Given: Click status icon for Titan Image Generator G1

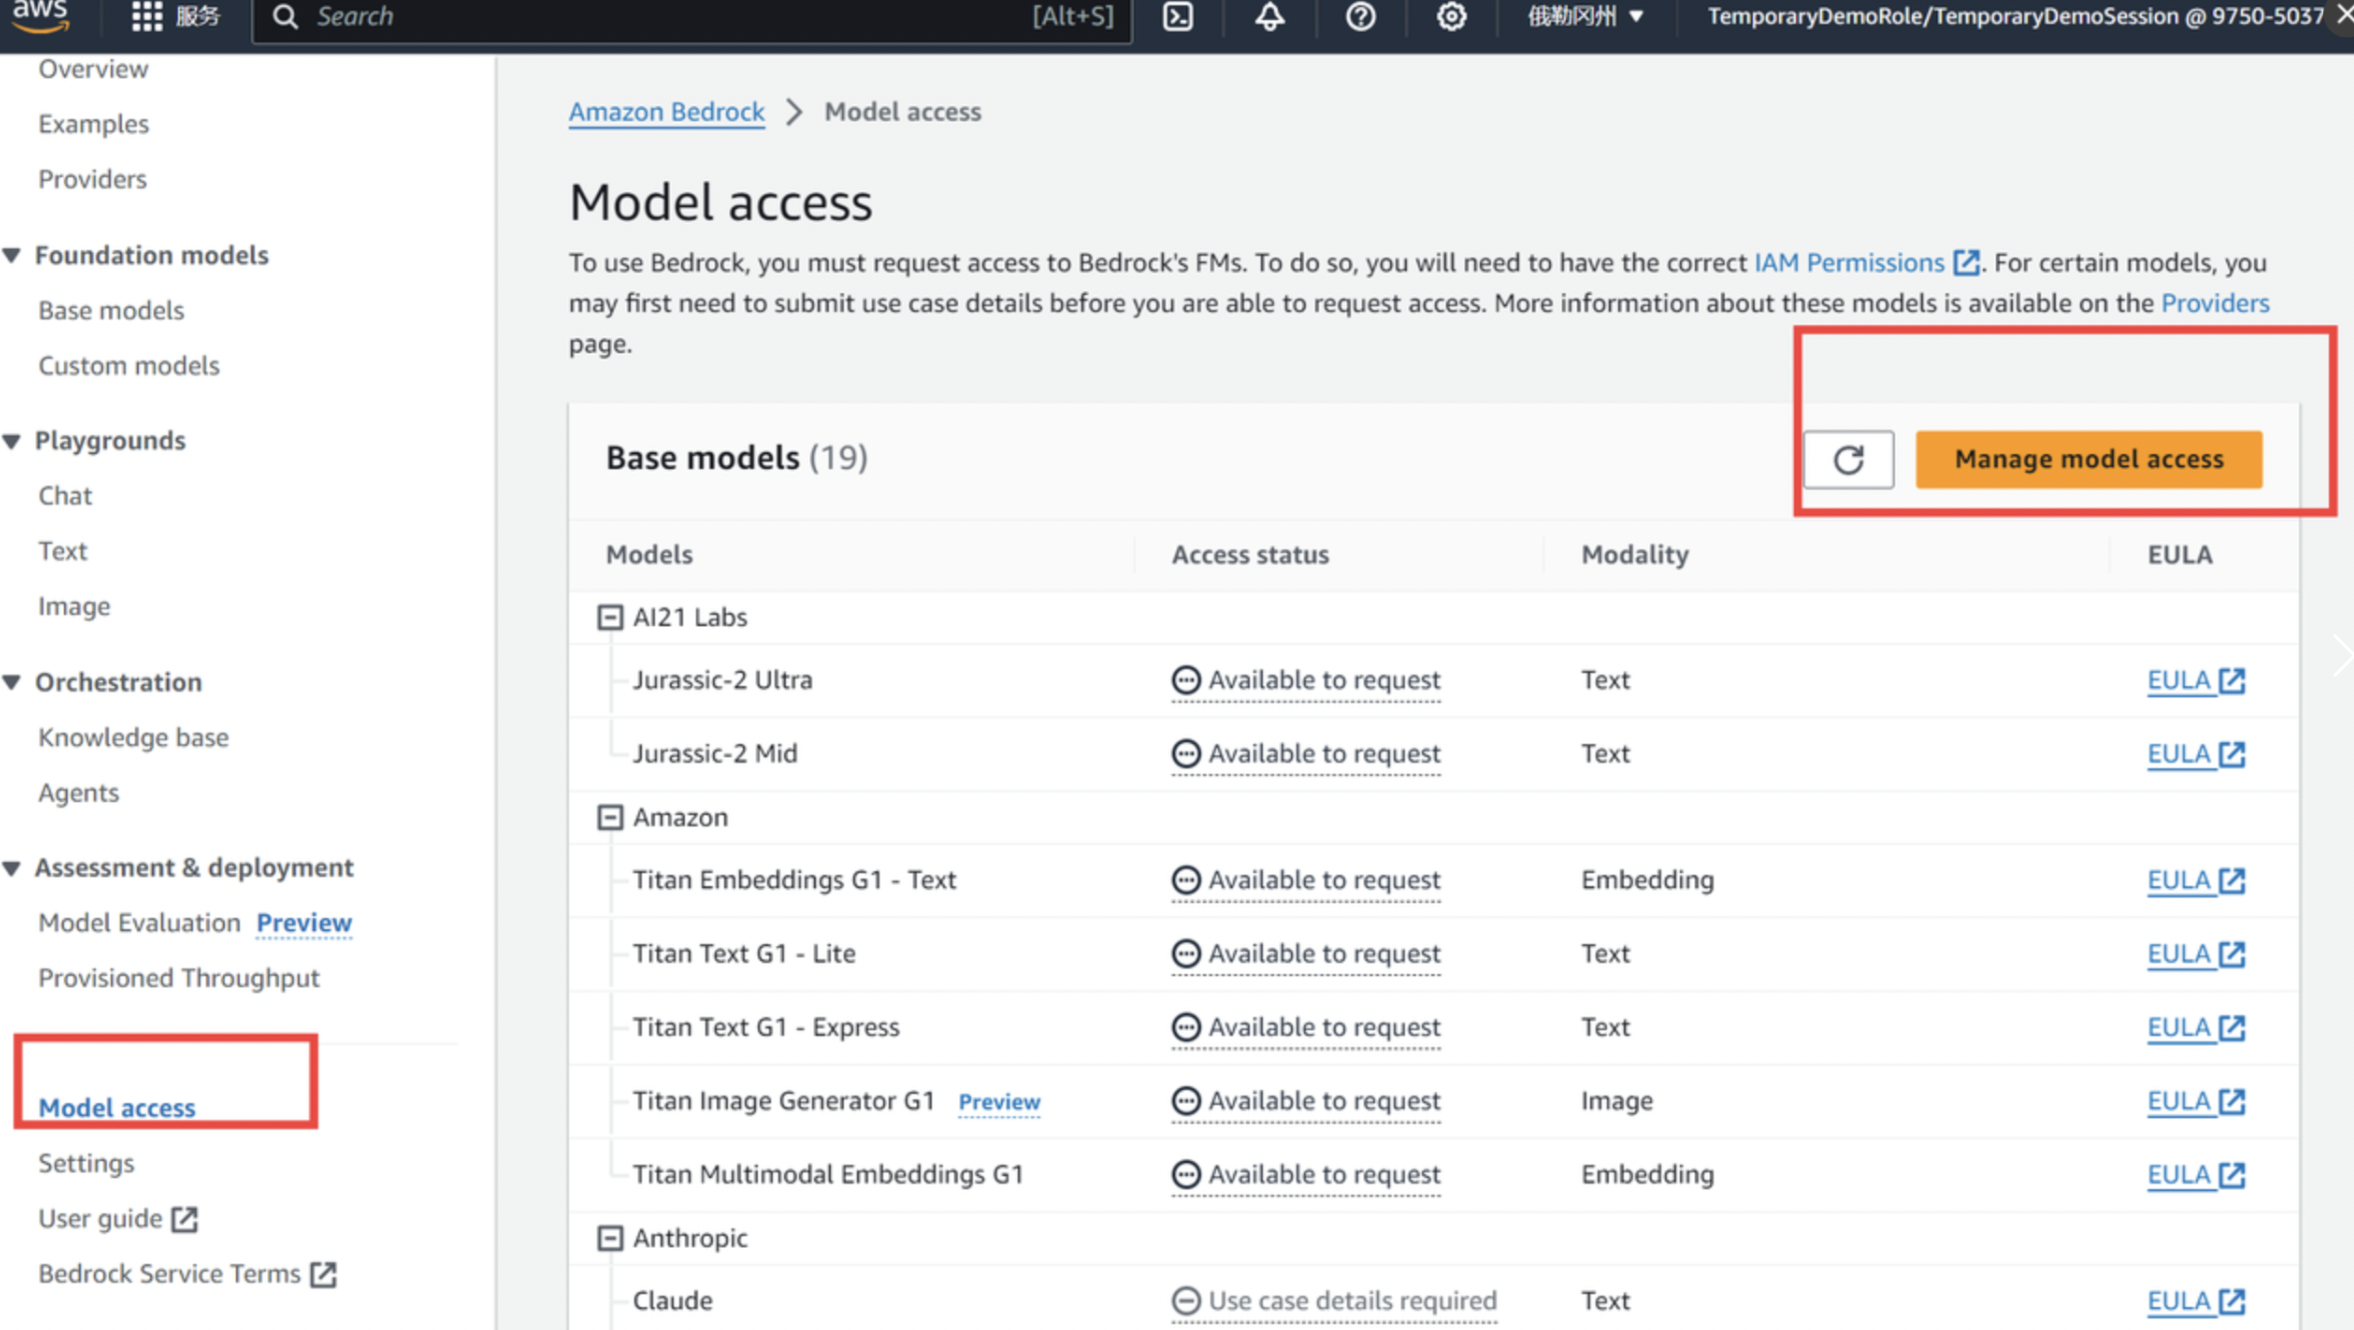Looking at the screenshot, I should [x=1185, y=1101].
